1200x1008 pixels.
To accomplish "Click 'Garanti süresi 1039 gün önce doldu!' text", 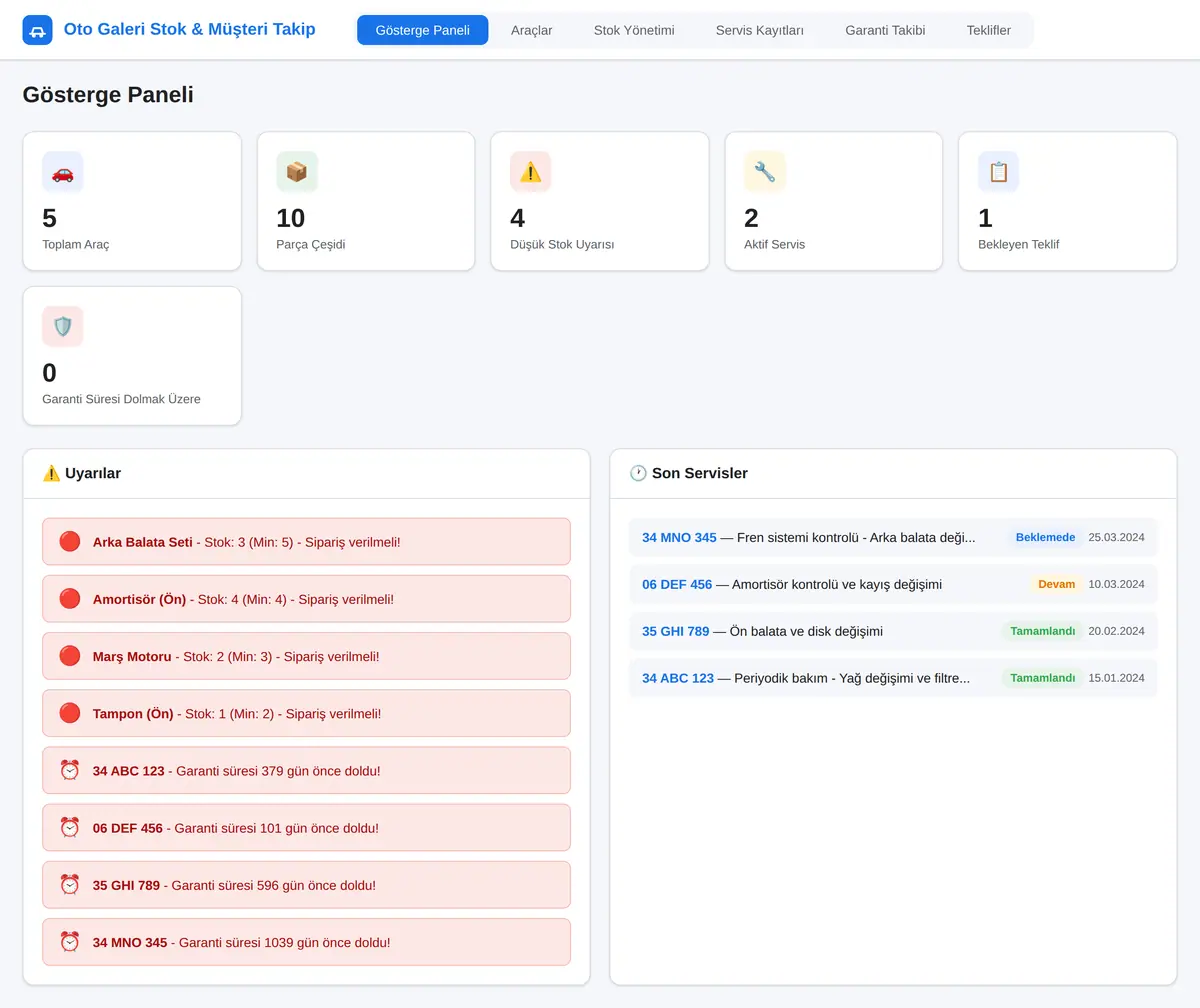I will point(284,942).
